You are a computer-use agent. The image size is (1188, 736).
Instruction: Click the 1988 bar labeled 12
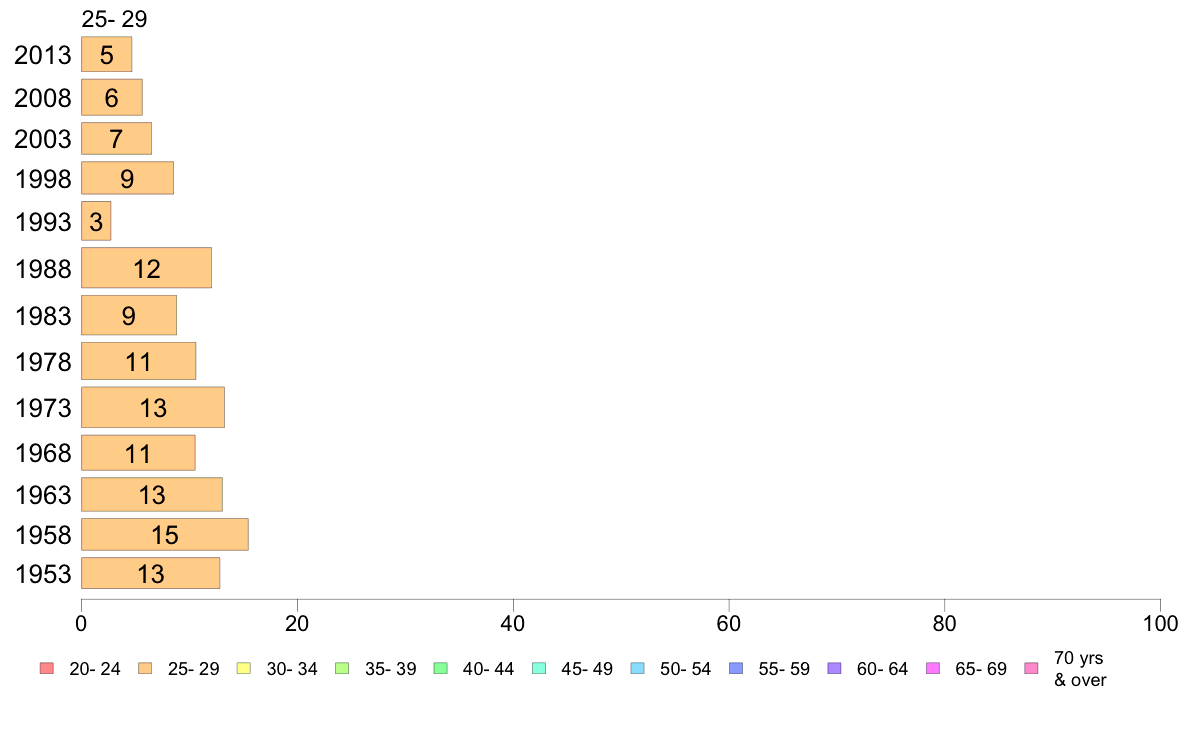(x=146, y=268)
